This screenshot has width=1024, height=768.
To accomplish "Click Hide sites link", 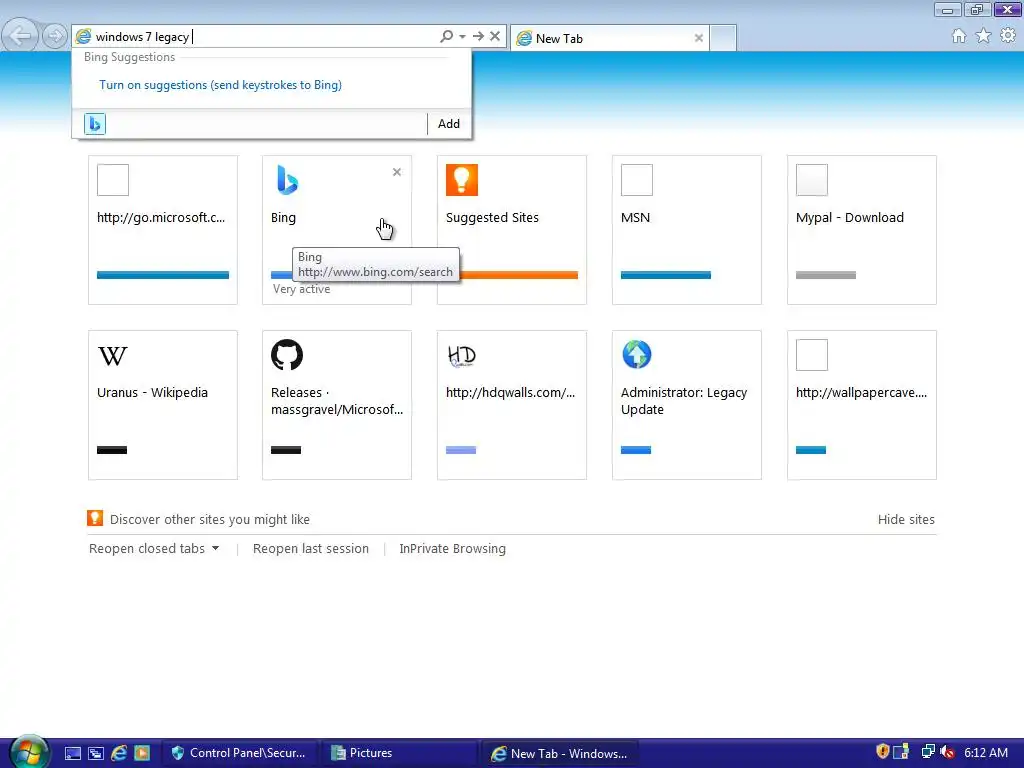I will (906, 520).
